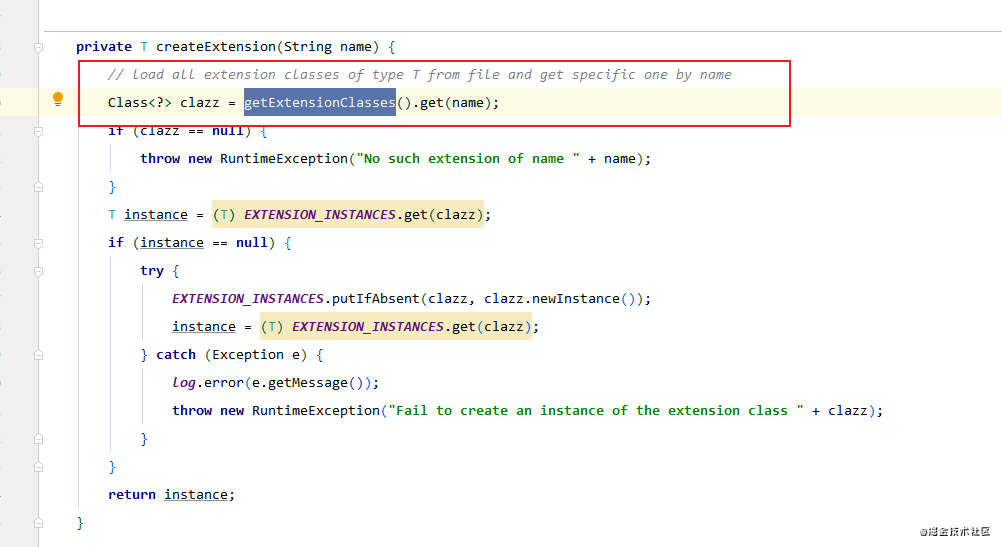Click 'putIfAbsent' method call
The image size is (1002, 547).
pyautogui.click(x=375, y=298)
